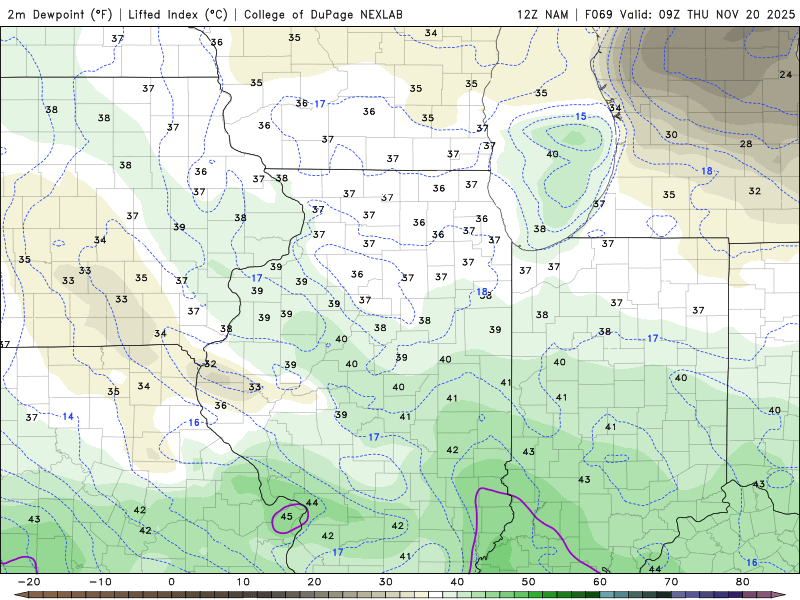Click the "Lifted Index (°C)" header label
800x600 pixels.
click(178, 14)
